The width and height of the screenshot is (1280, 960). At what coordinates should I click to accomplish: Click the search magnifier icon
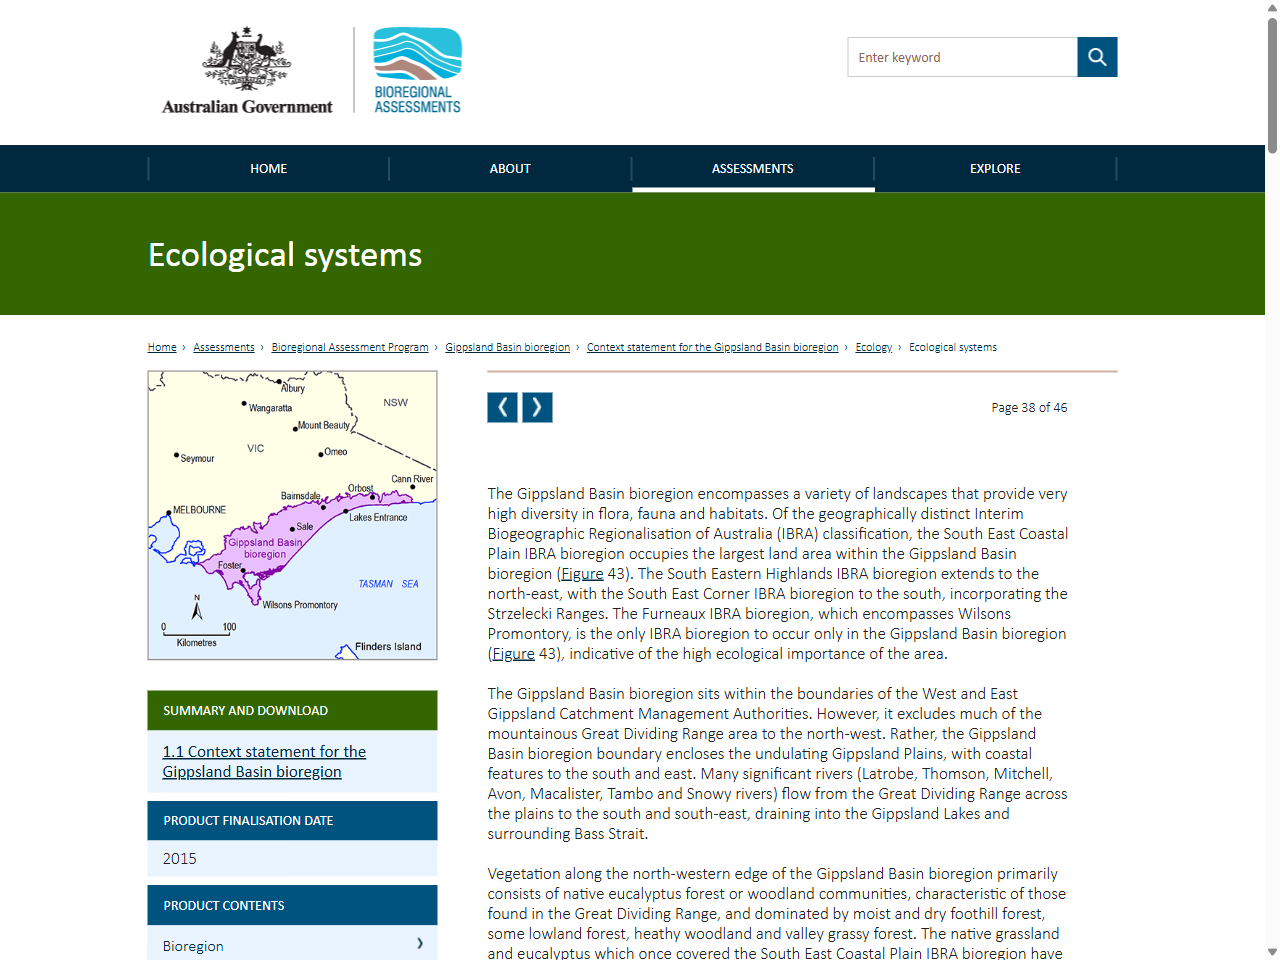1097,57
